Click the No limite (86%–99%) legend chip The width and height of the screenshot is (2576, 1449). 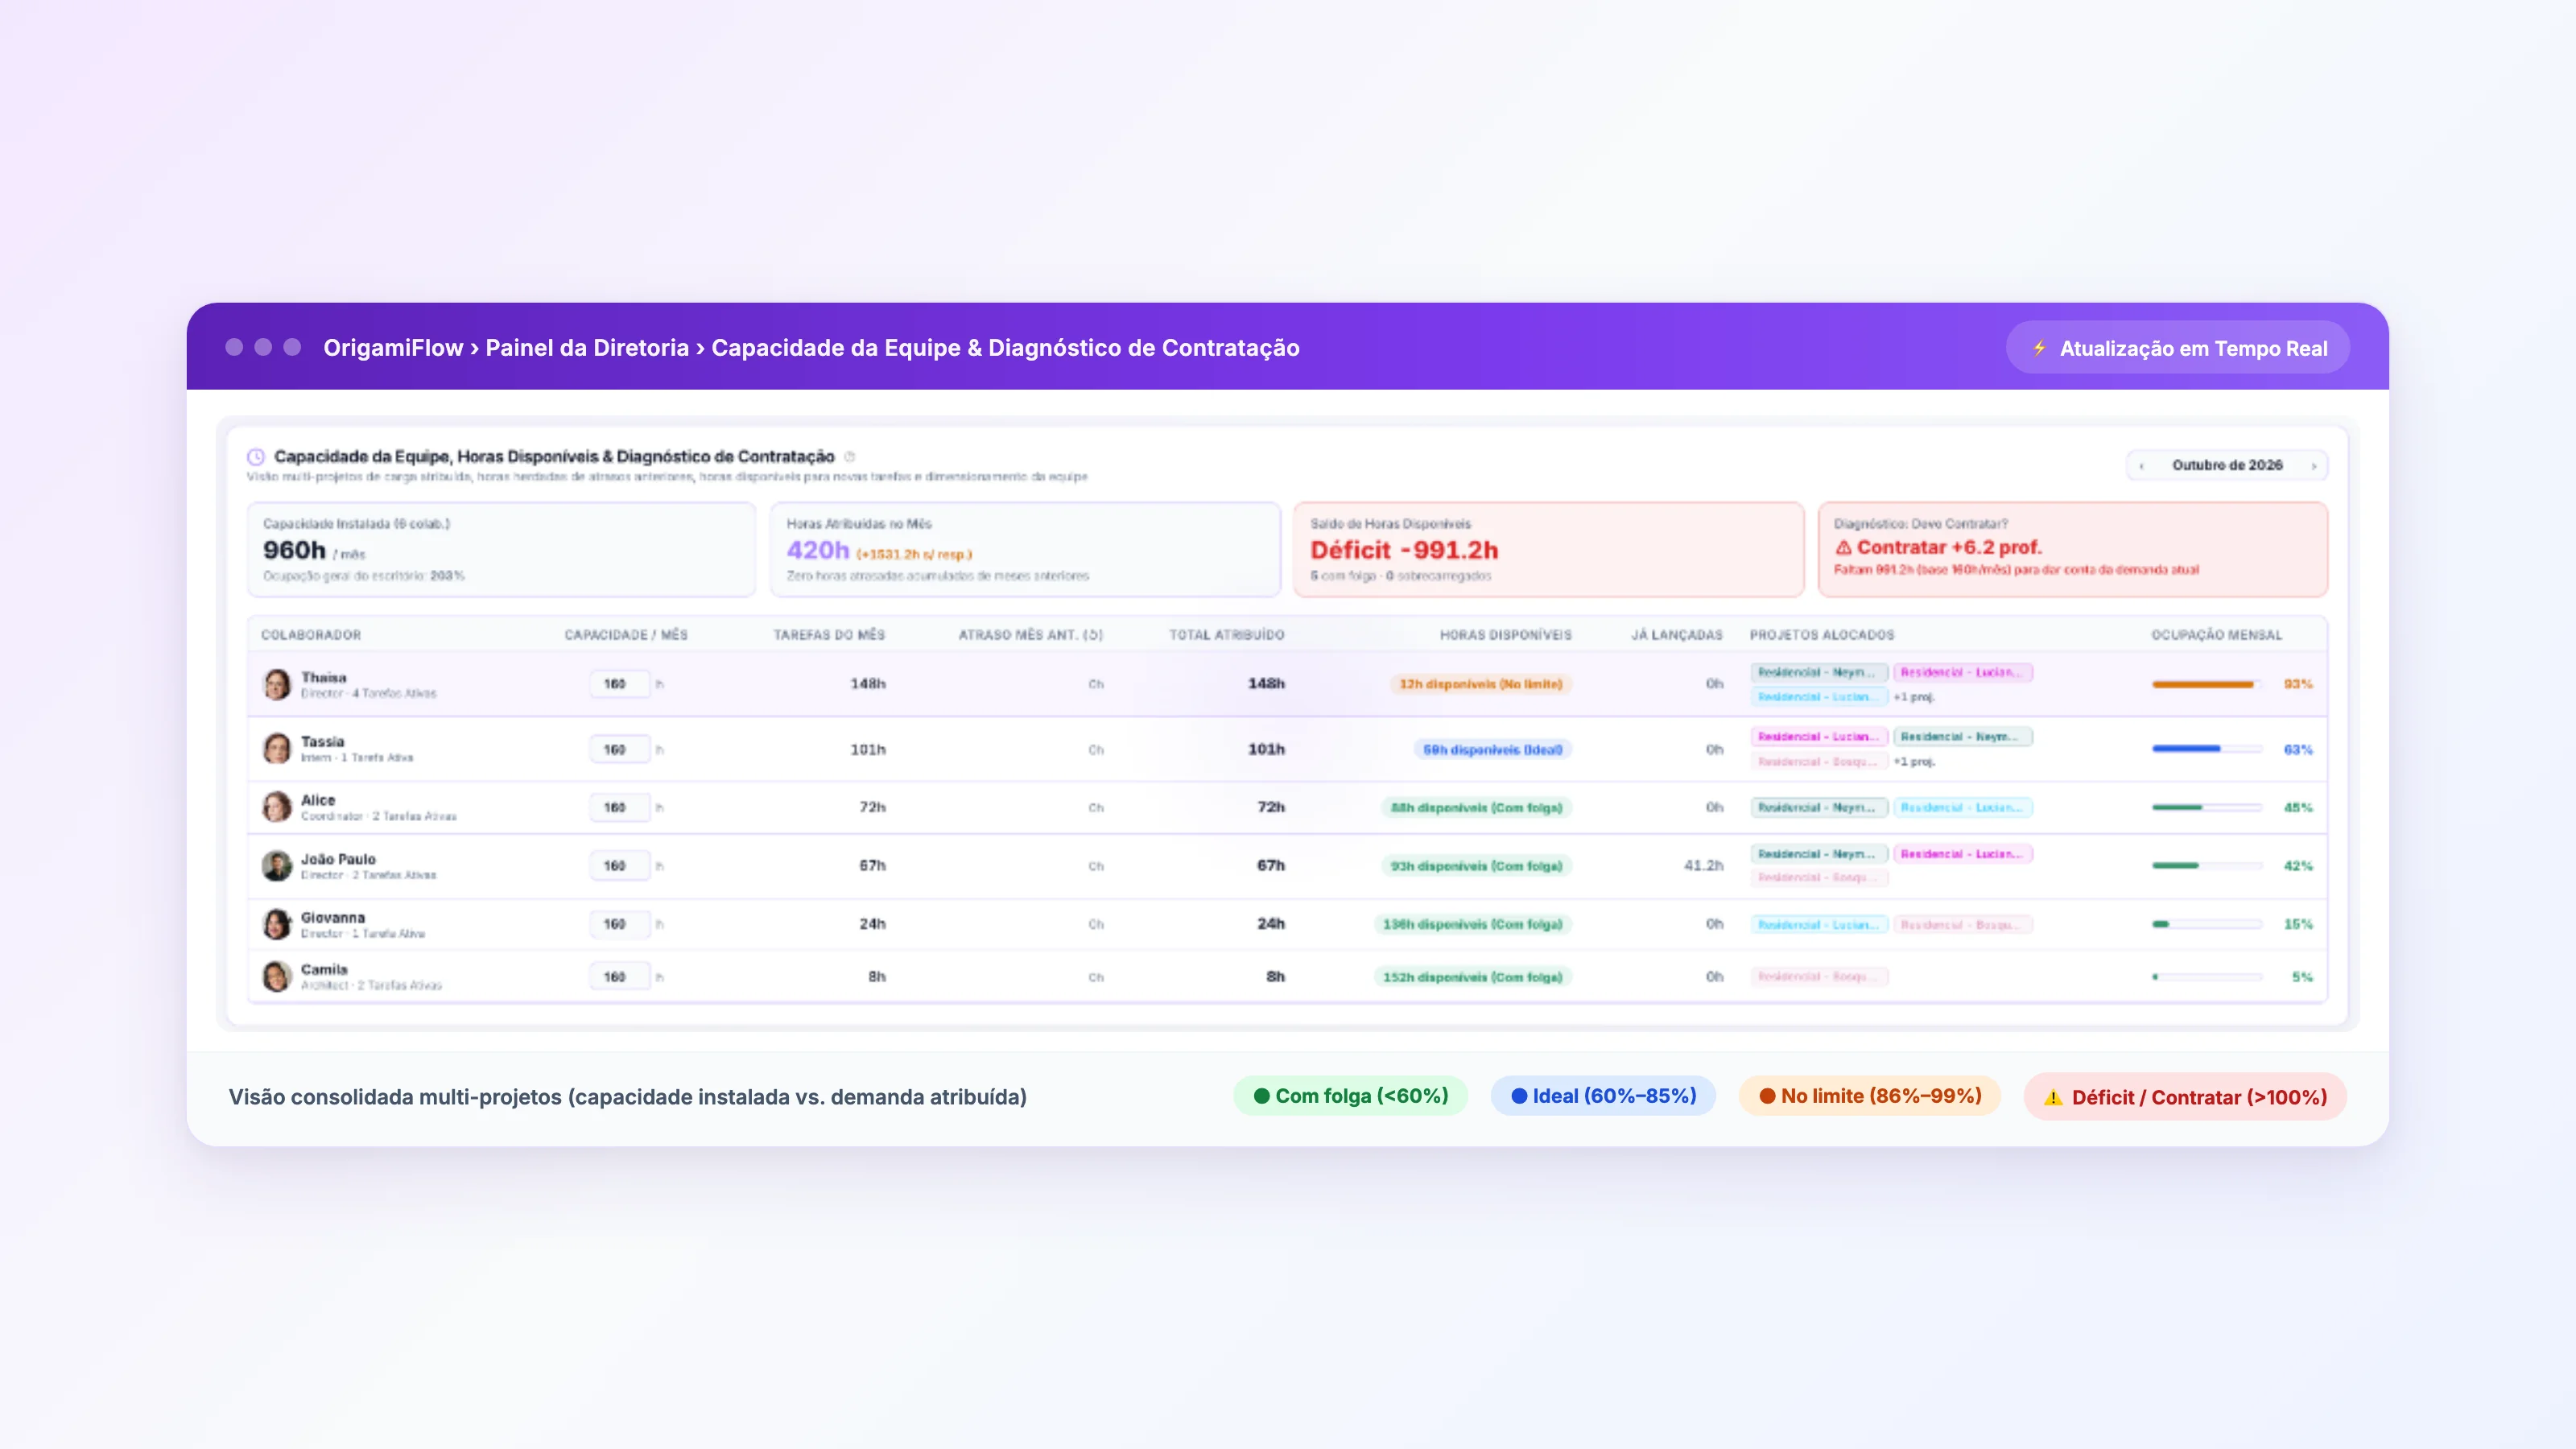1869,1096
